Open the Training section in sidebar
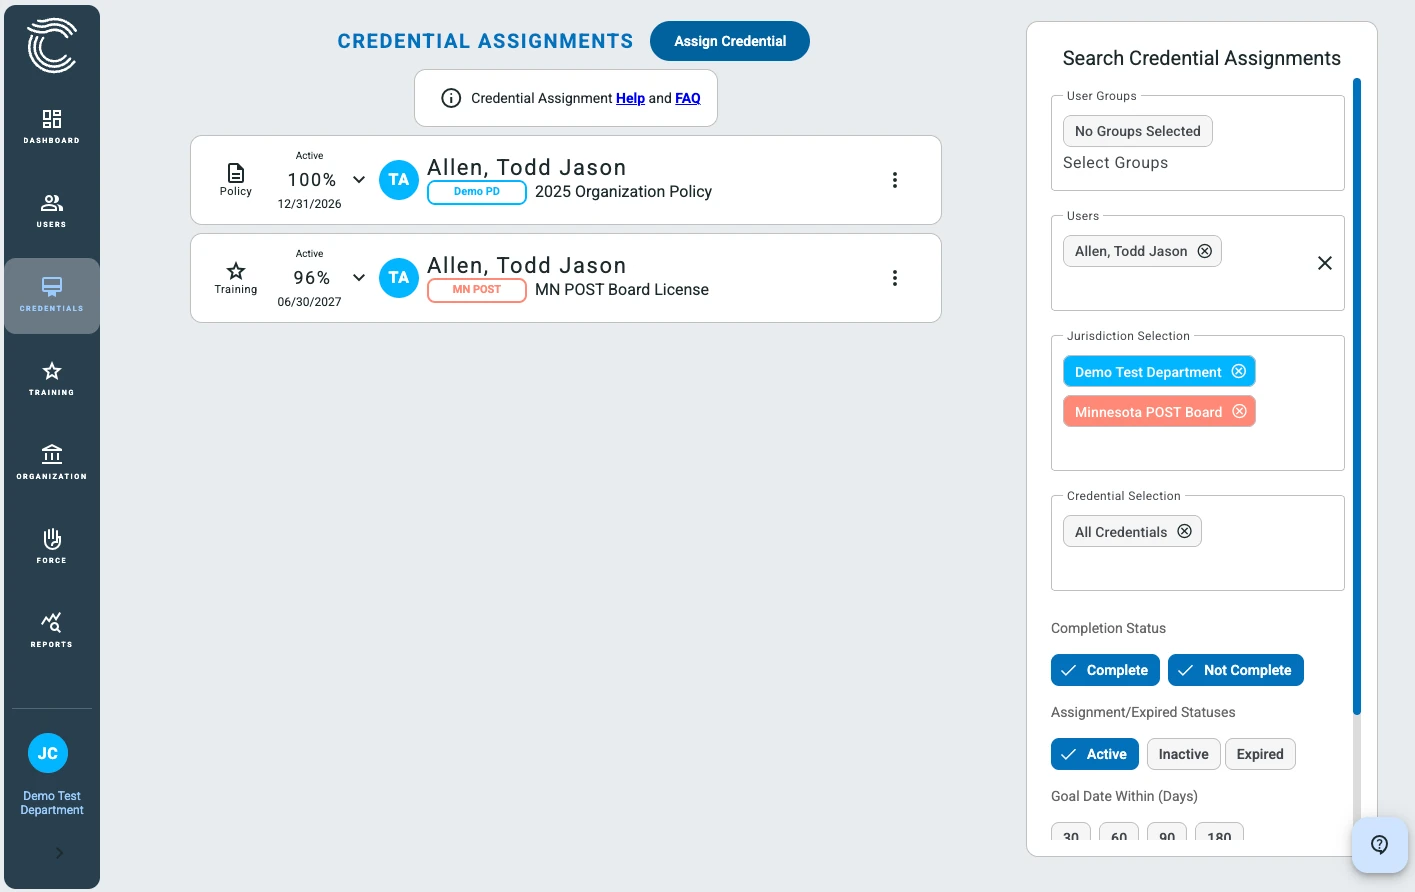Screen dimensions: 1415x892 tap(52, 378)
